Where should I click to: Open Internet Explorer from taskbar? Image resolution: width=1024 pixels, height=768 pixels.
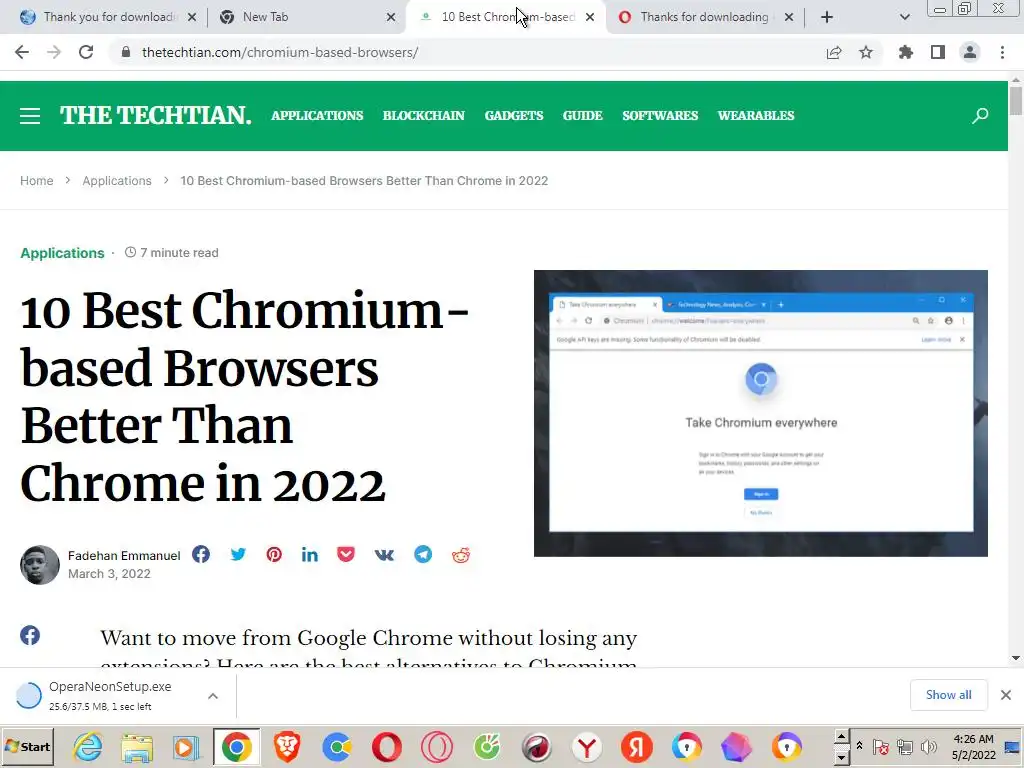[88, 746]
